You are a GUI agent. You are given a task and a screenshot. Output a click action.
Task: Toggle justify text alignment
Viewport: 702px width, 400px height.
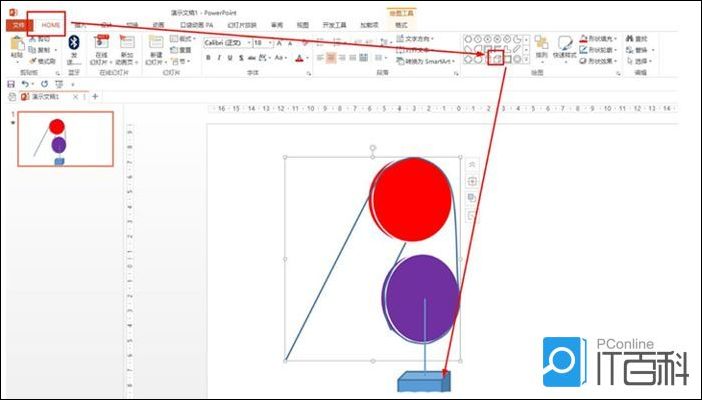[x=353, y=58]
